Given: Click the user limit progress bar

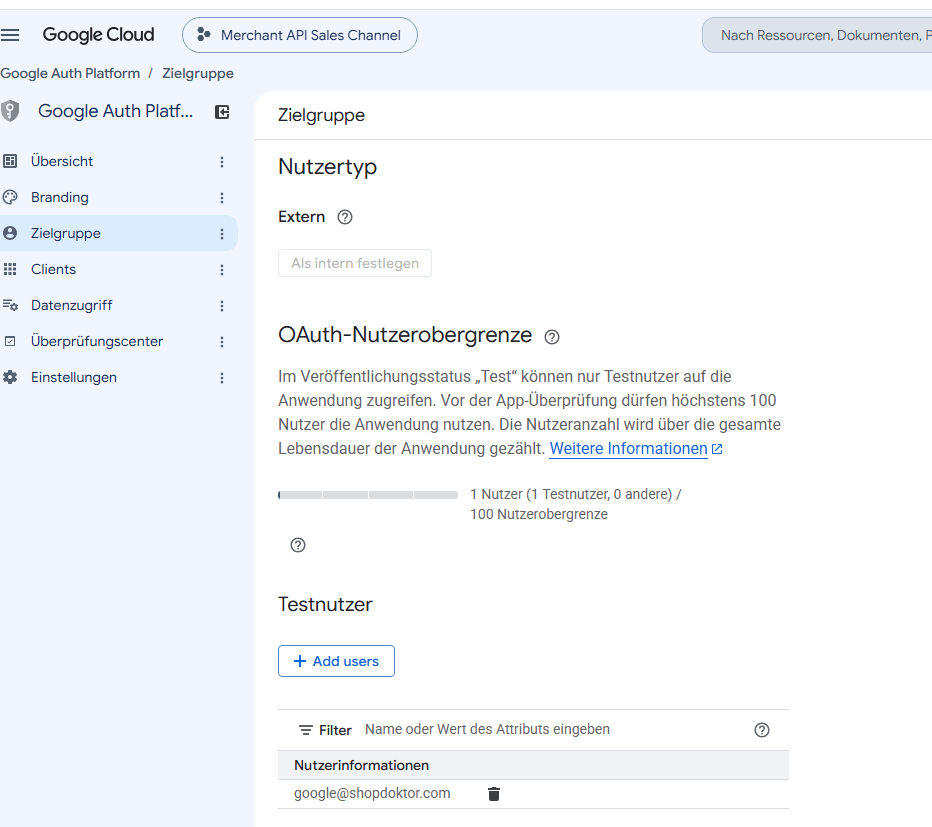Looking at the screenshot, I should 368,495.
